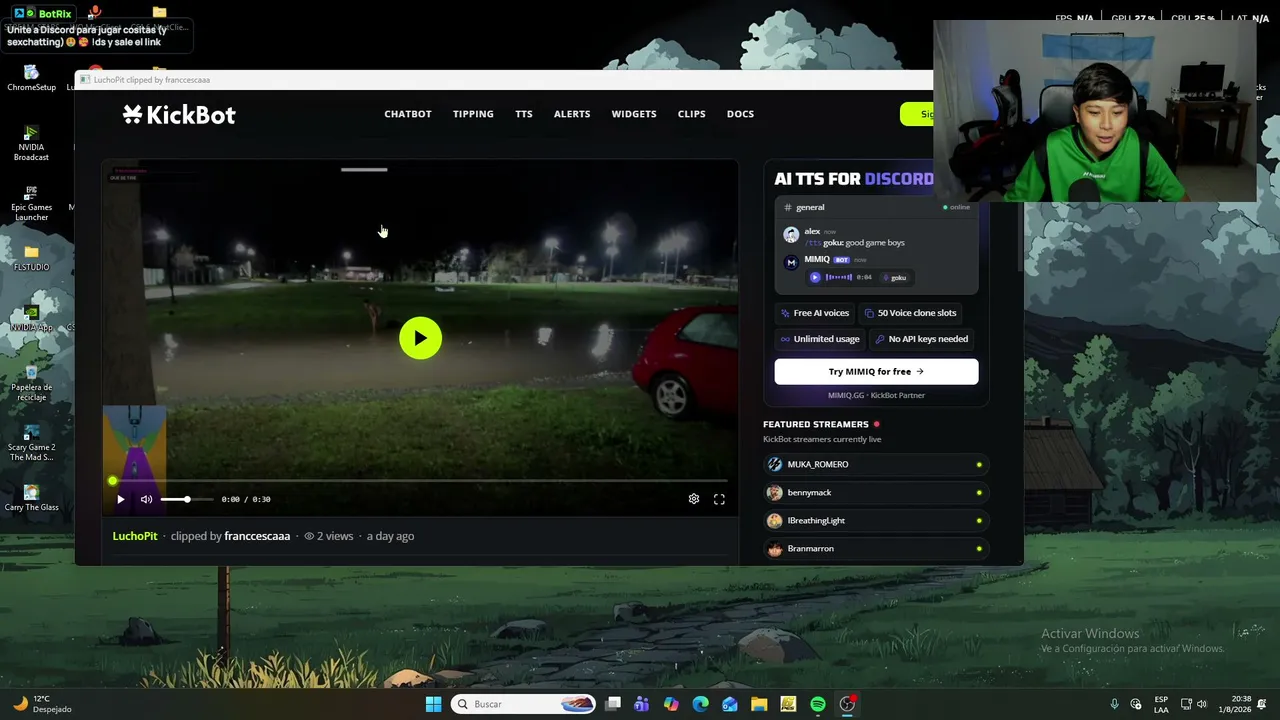Toggle fullscreen for the clip
Image resolution: width=1280 pixels, height=720 pixels.
pos(719,499)
